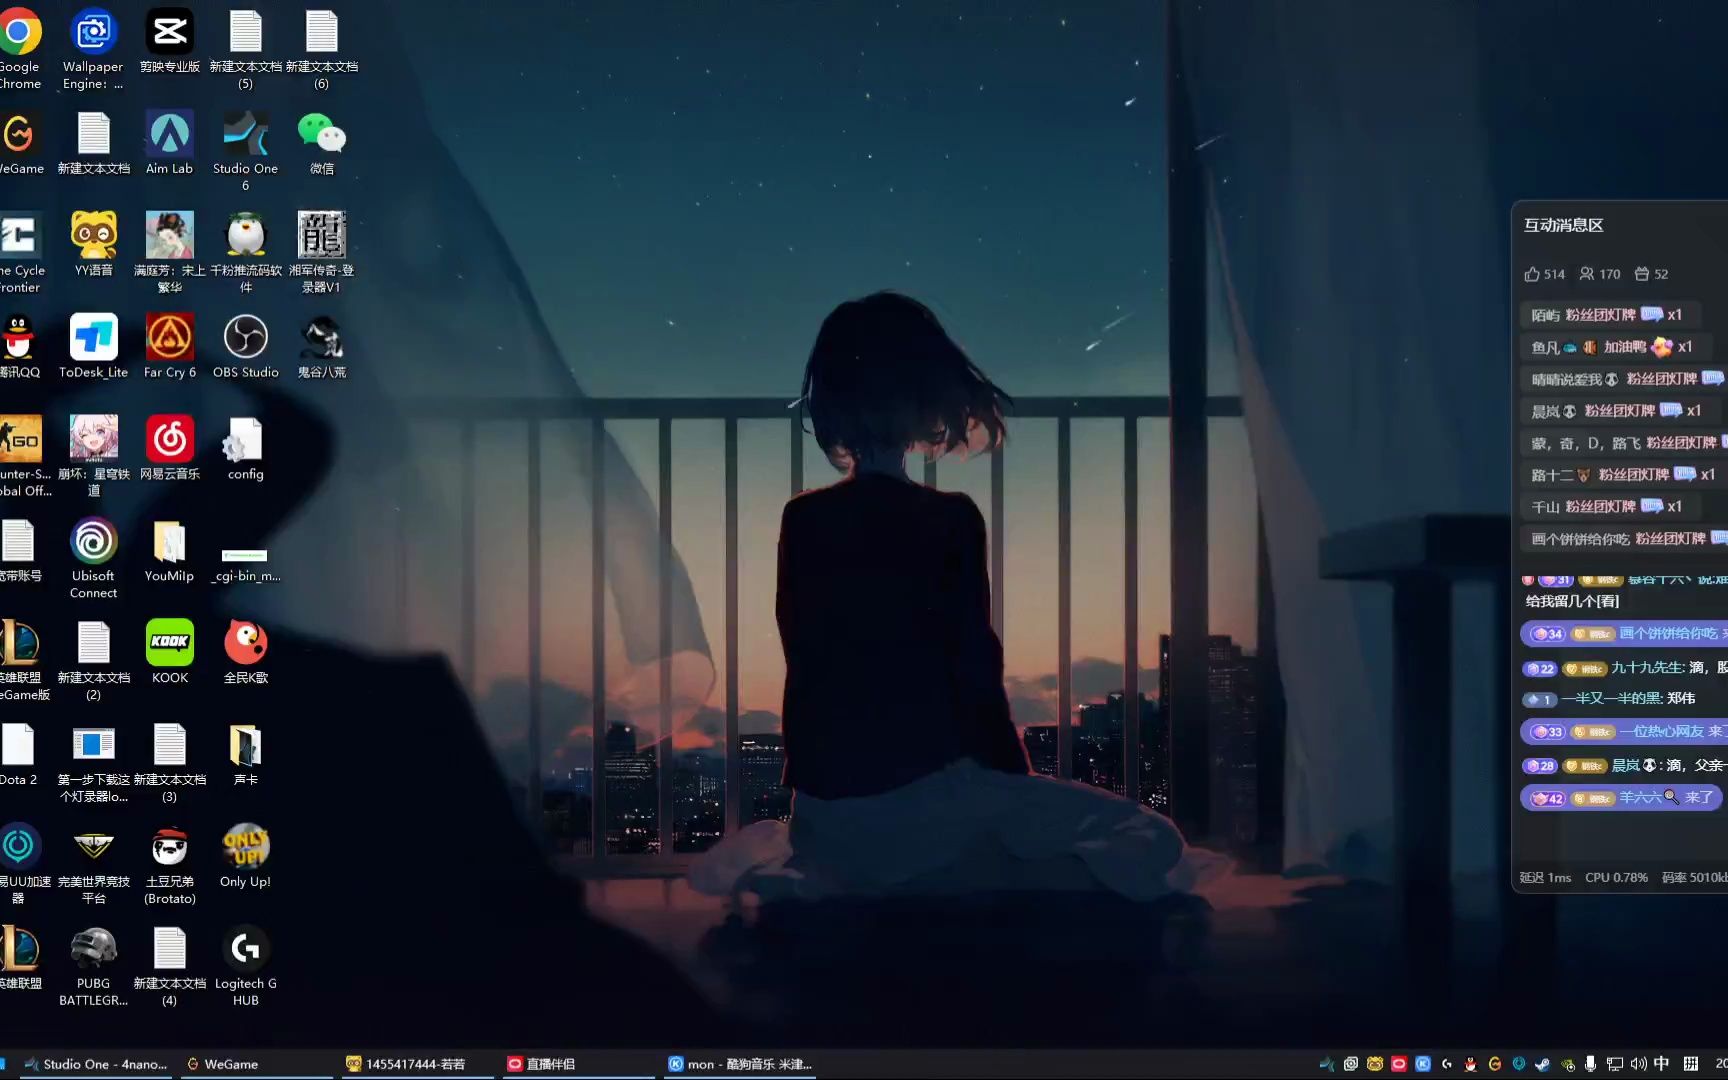The height and width of the screenshot is (1080, 1728).
Task: Launch the Only Up! game shortcut
Action: tap(245, 857)
